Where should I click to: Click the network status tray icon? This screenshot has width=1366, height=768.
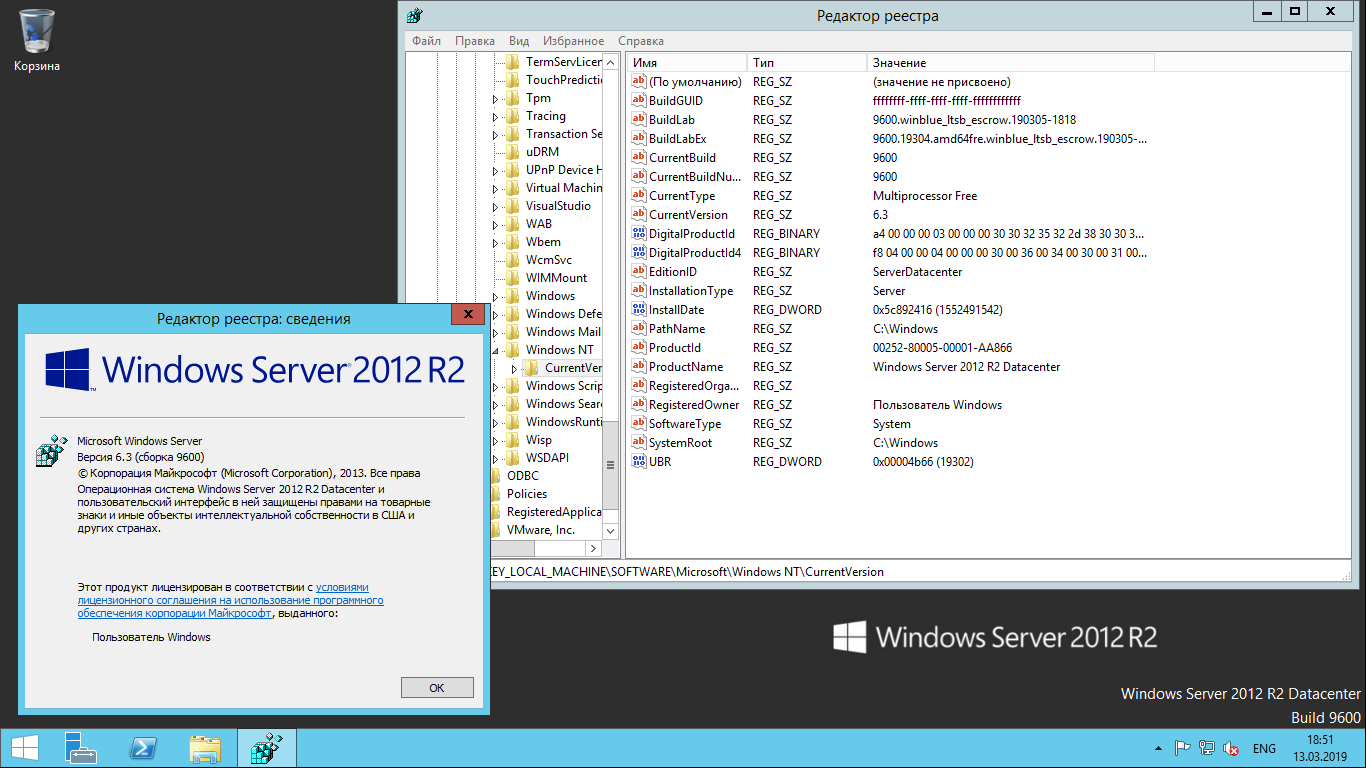[x=1208, y=748]
